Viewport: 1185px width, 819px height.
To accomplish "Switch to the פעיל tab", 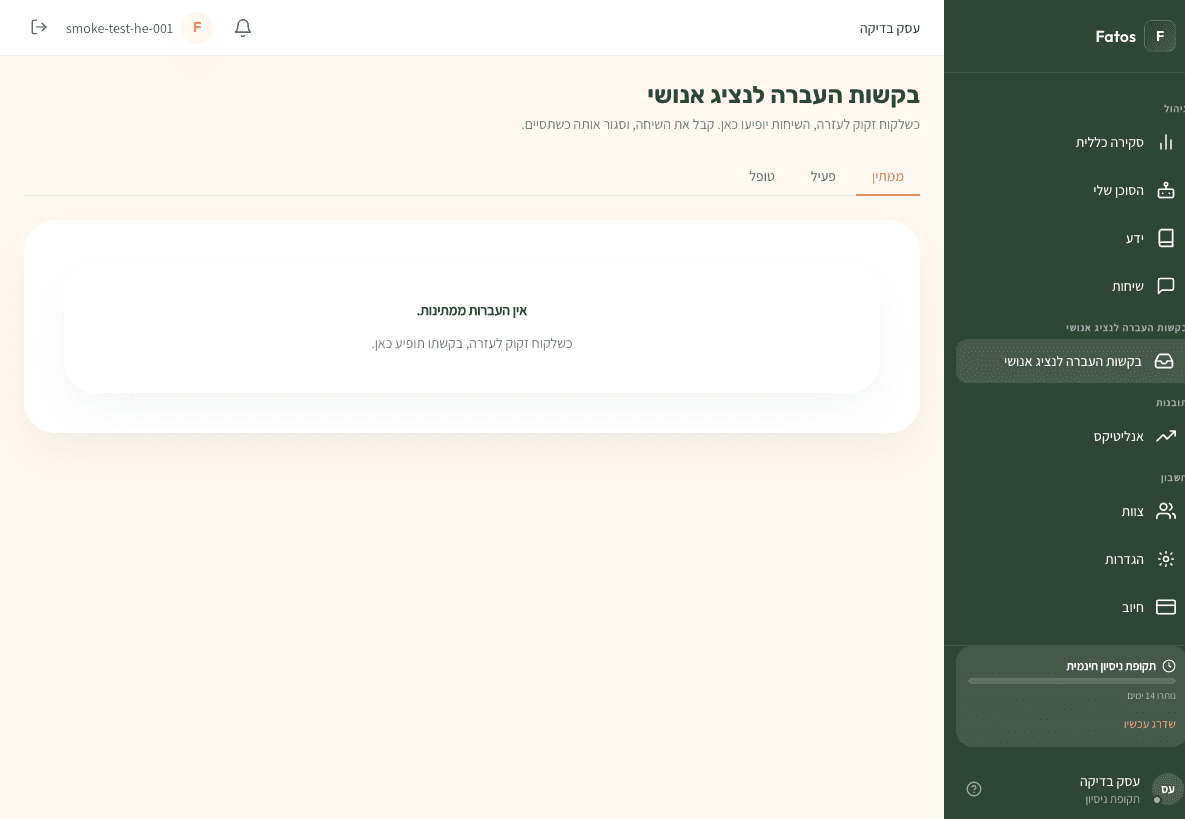I will click(x=823, y=177).
